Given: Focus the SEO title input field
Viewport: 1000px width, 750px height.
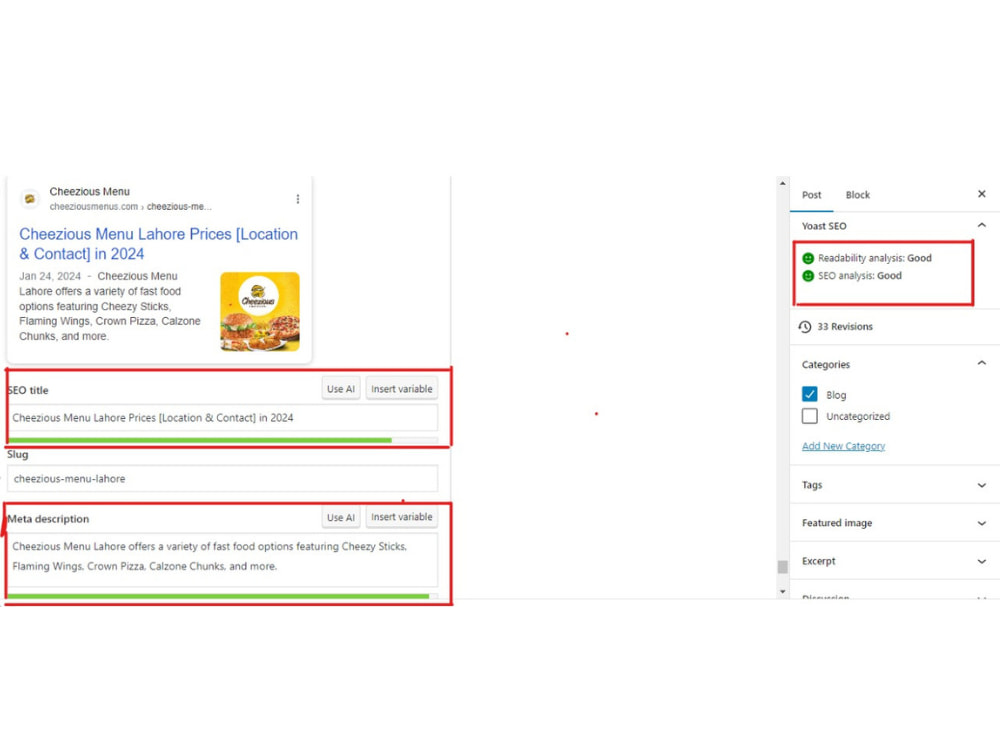Looking at the screenshot, I should click(x=222, y=418).
